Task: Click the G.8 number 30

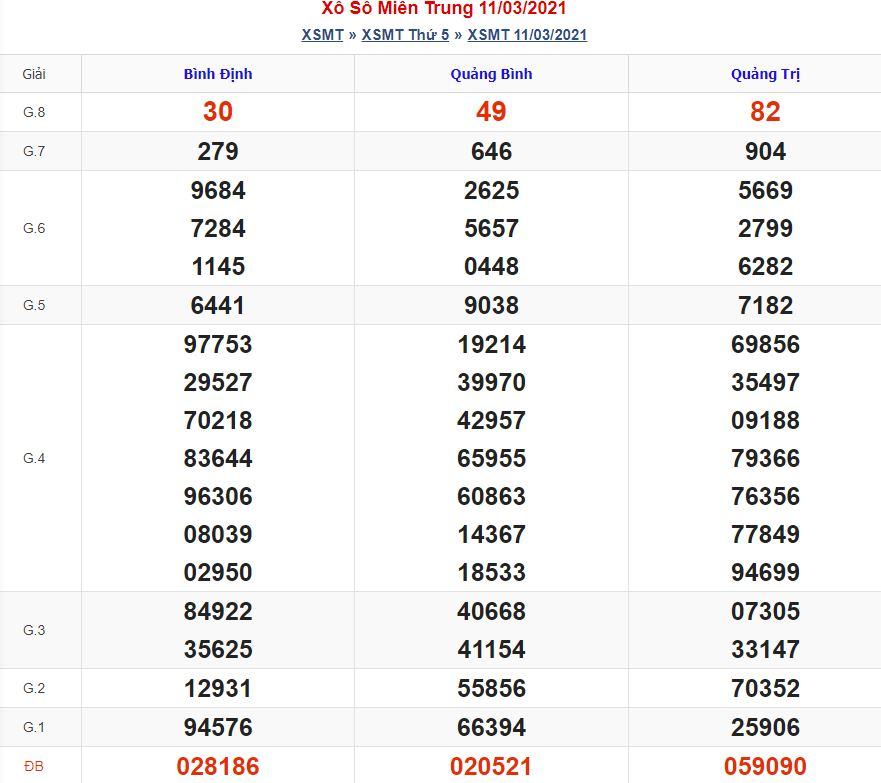Action: tap(218, 111)
